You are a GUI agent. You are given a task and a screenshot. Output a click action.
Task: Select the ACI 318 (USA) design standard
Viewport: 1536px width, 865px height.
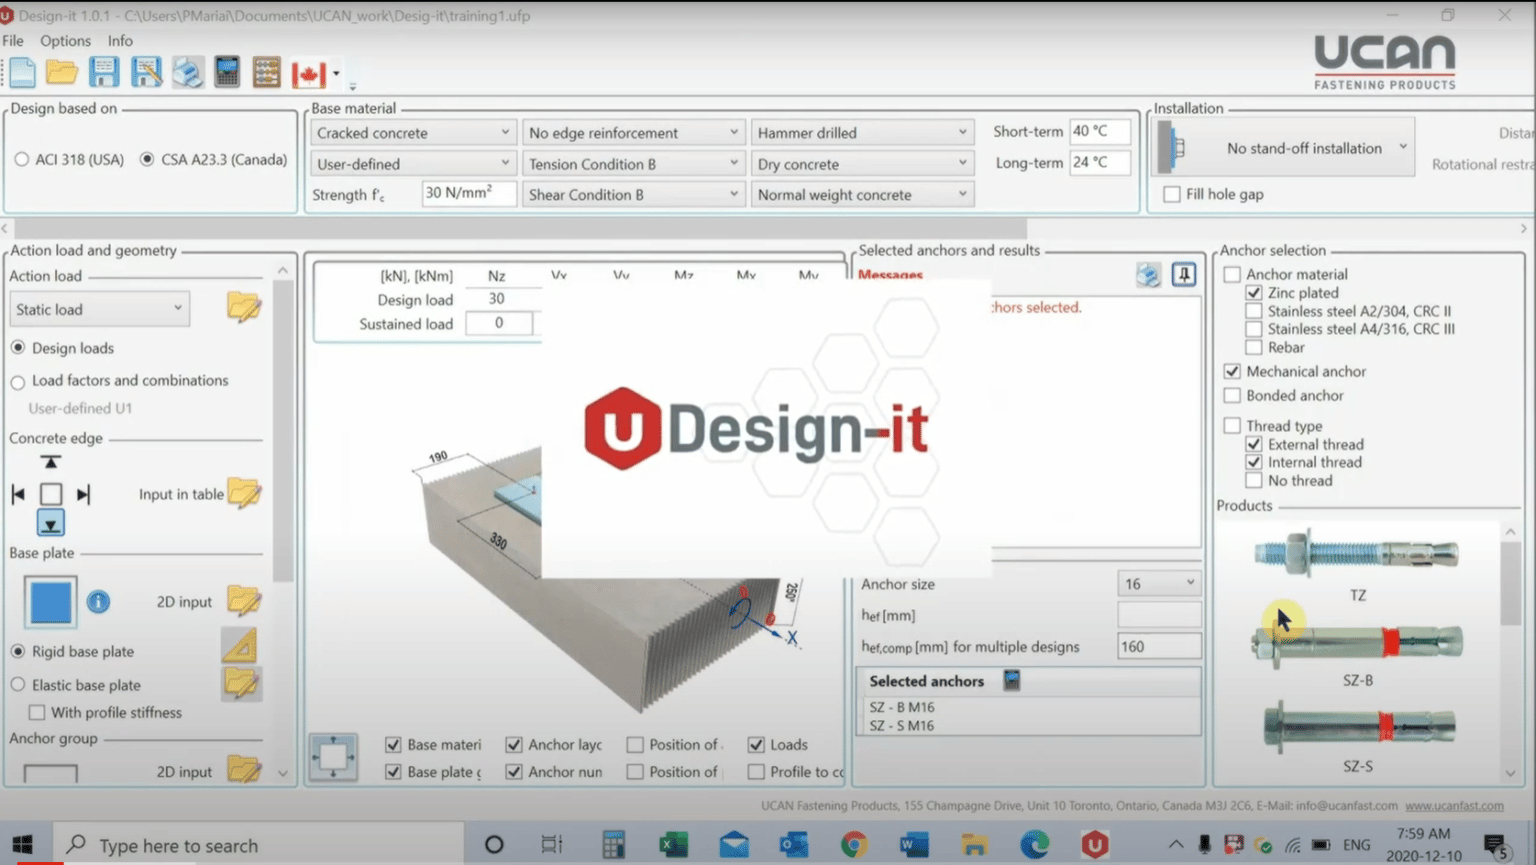(x=21, y=159)
